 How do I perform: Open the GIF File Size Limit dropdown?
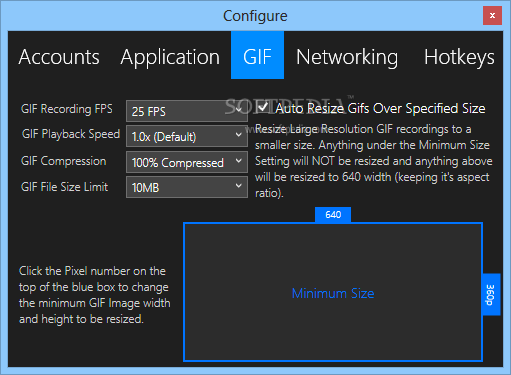coord(187,187)
